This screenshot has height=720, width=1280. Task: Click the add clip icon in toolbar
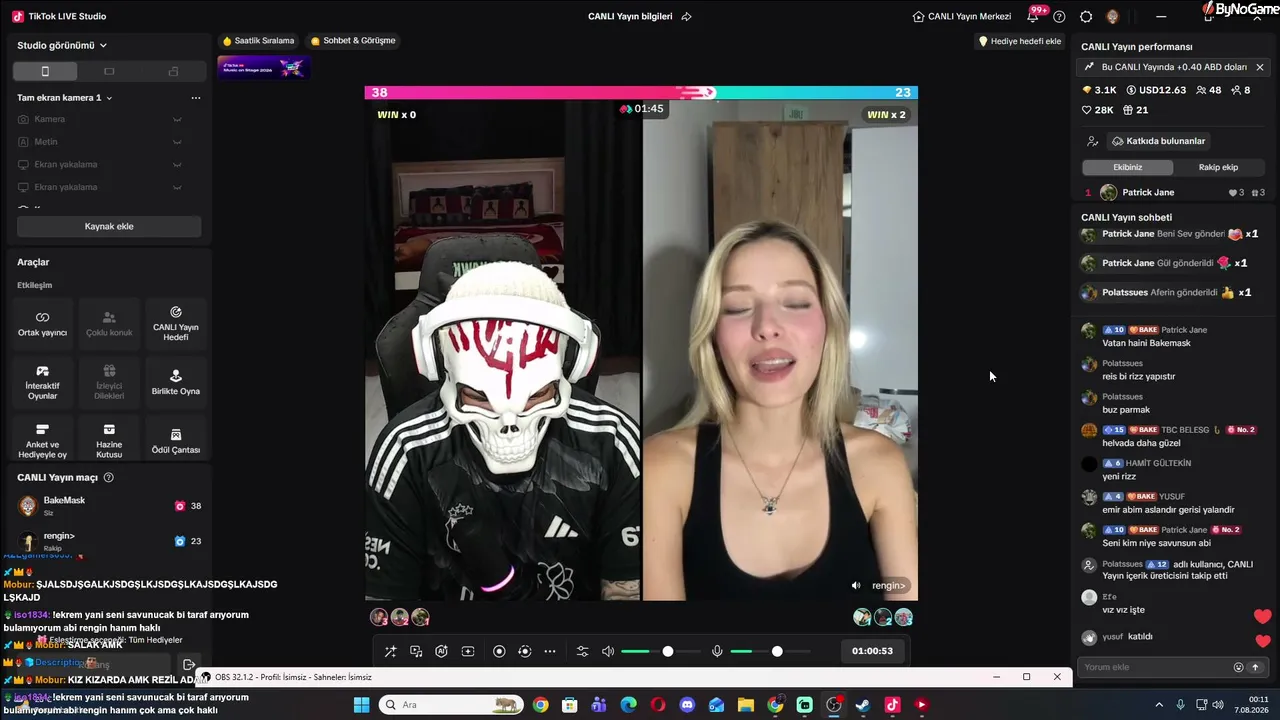pyautogui.click(x=467, y=651)
